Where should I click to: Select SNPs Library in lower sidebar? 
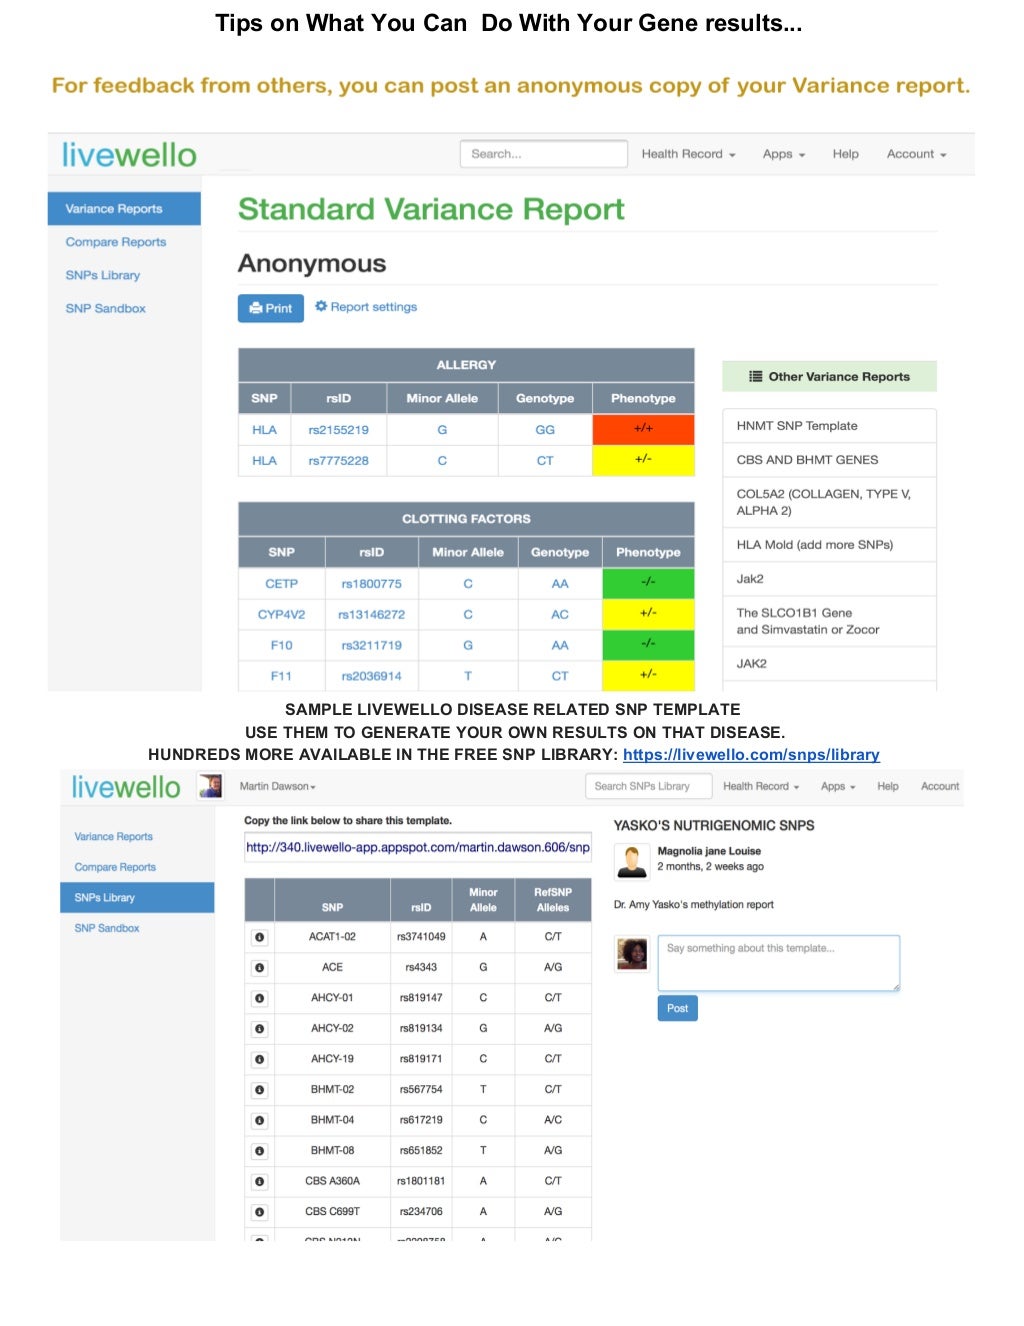pyautogui.click(x=137, y=898)
